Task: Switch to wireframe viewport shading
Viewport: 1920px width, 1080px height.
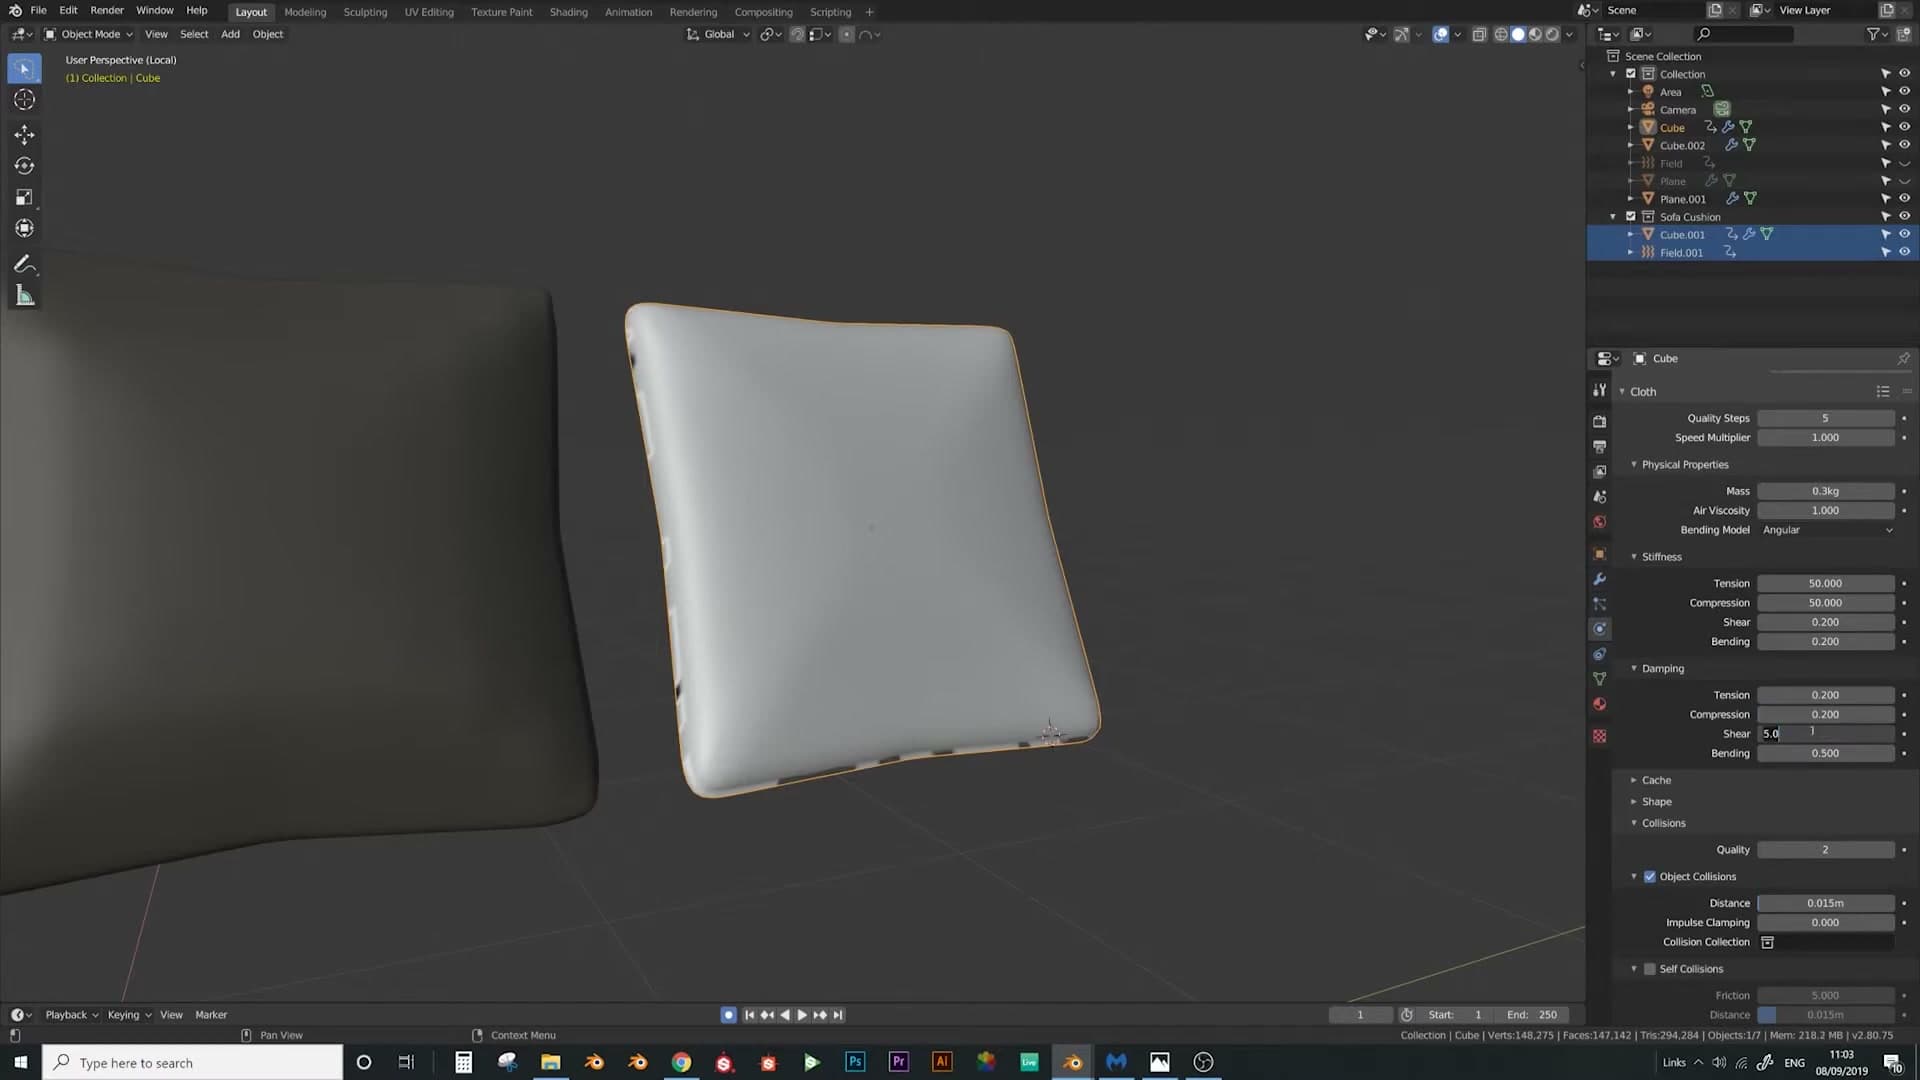Action: coord(1501,34)
